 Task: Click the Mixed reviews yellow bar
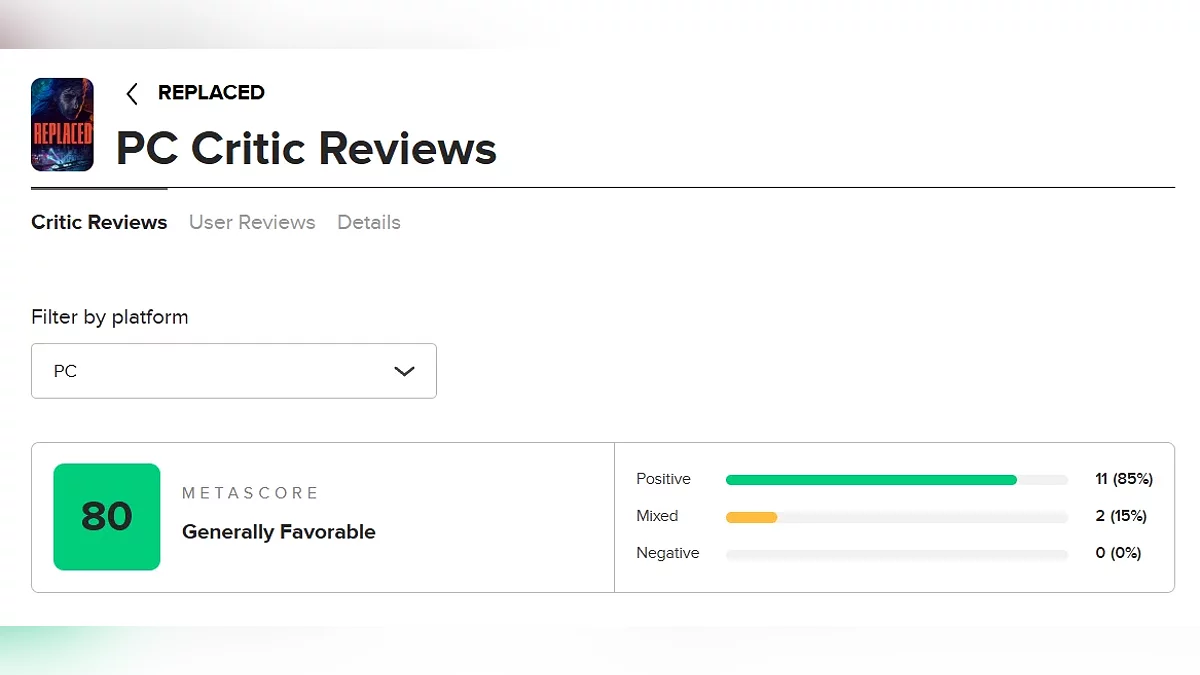coord(750,517)
